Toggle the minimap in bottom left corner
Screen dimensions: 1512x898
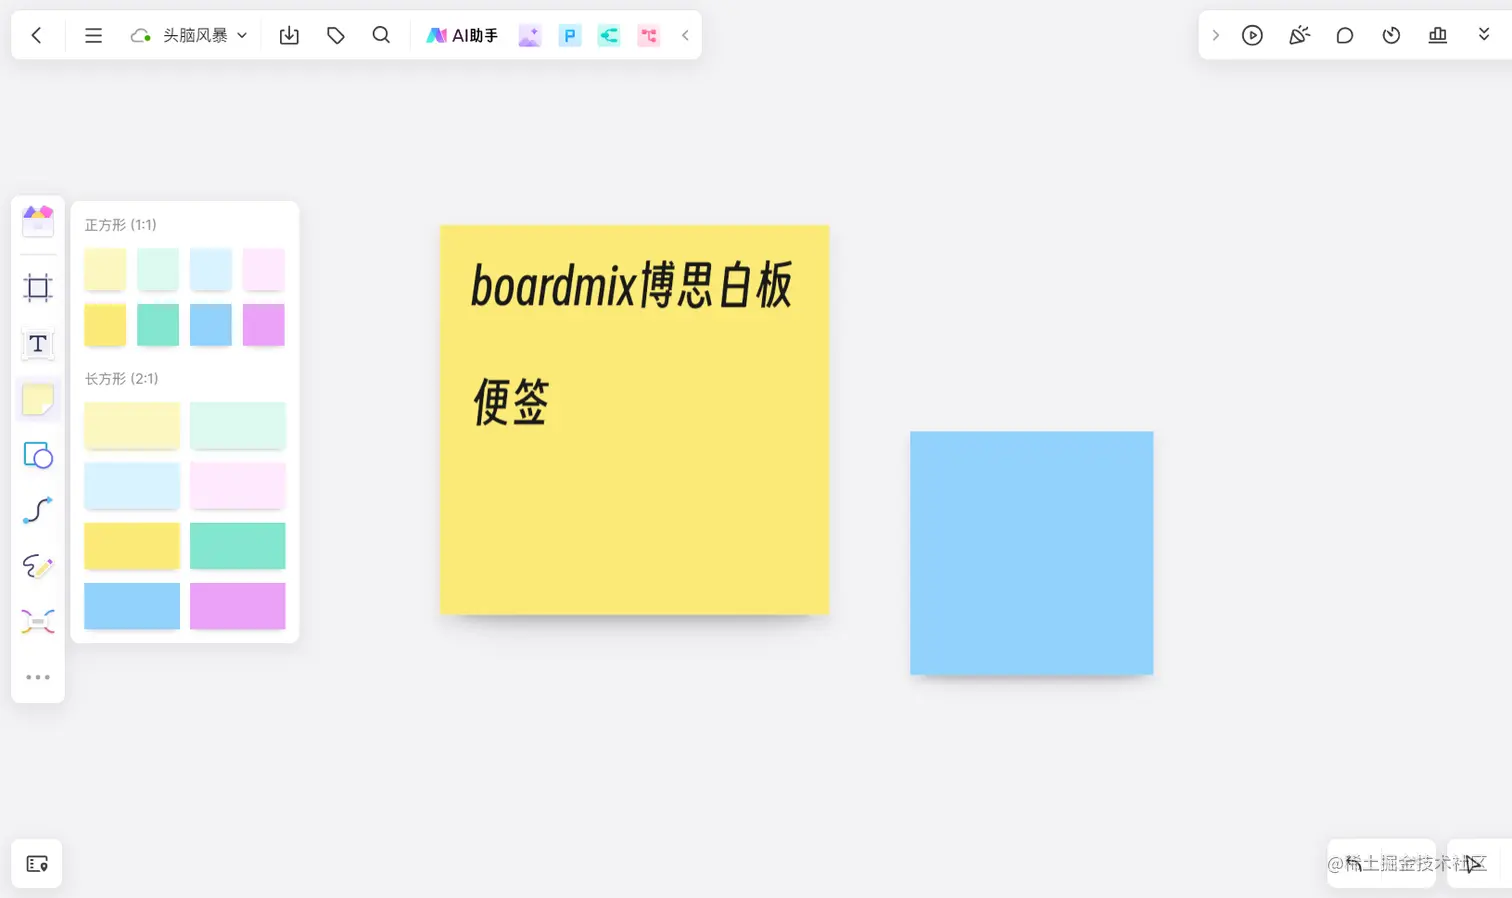37,862
